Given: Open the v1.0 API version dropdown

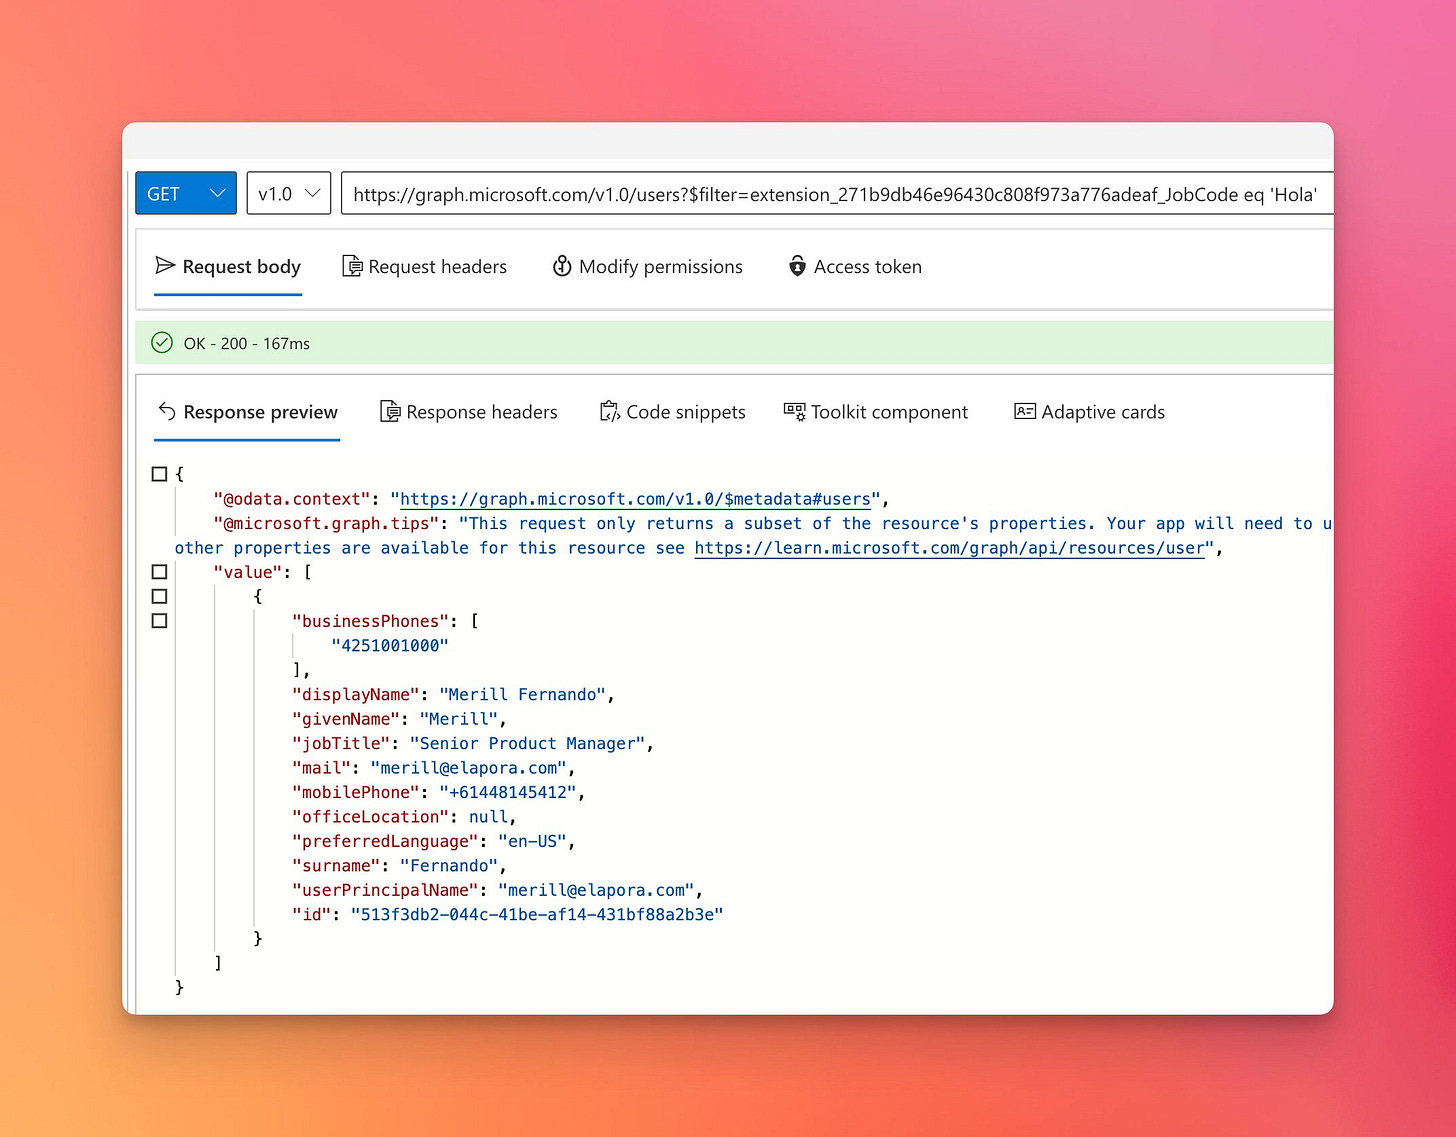Looking at the screenshot, I should (288, 193).
